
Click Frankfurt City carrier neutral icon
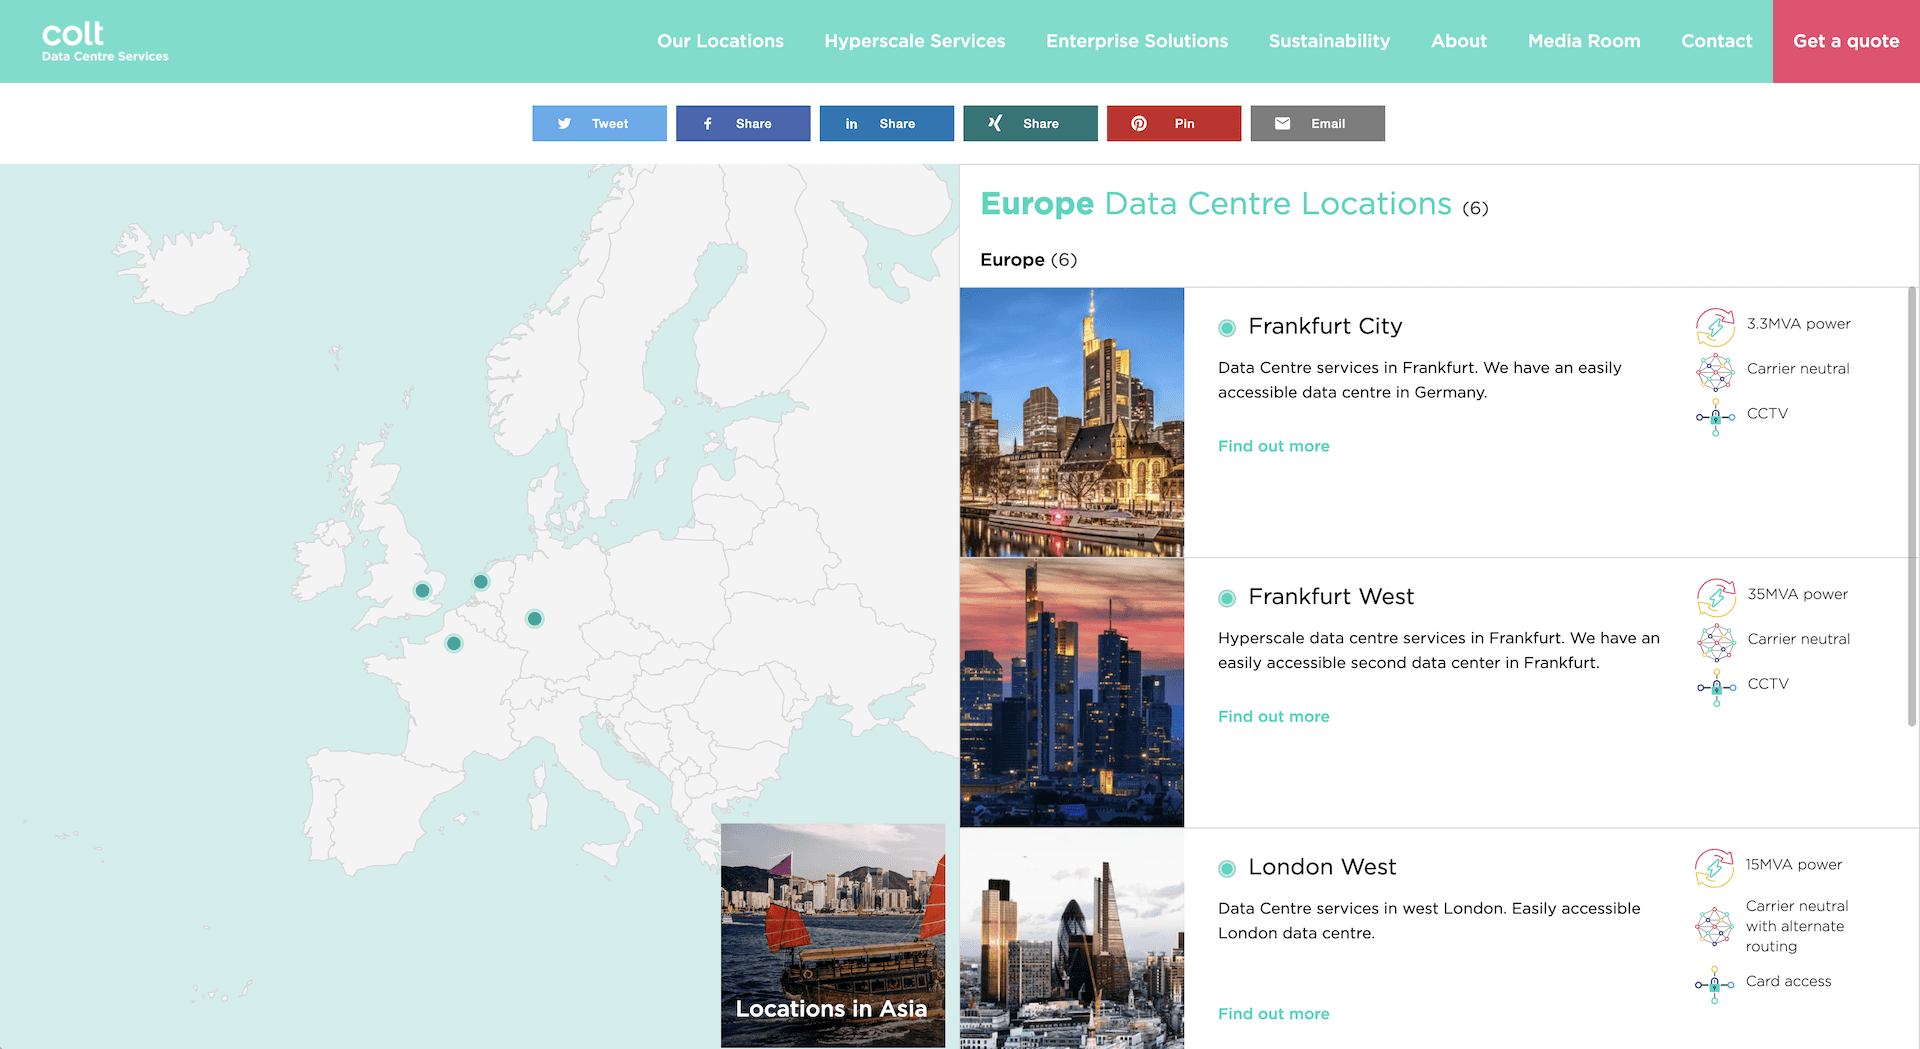[1715, 371]
